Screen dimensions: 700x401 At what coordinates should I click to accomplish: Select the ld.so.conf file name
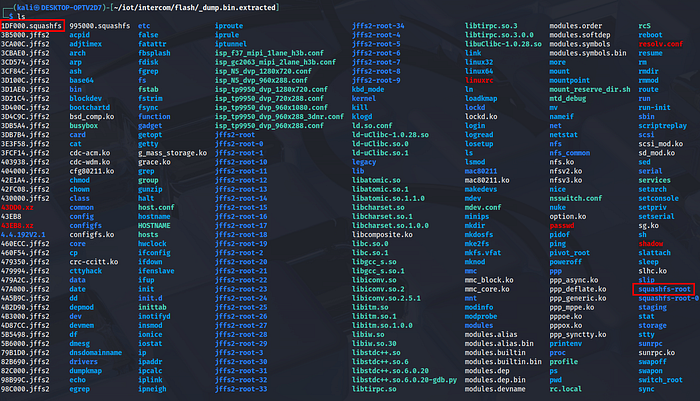372,125
